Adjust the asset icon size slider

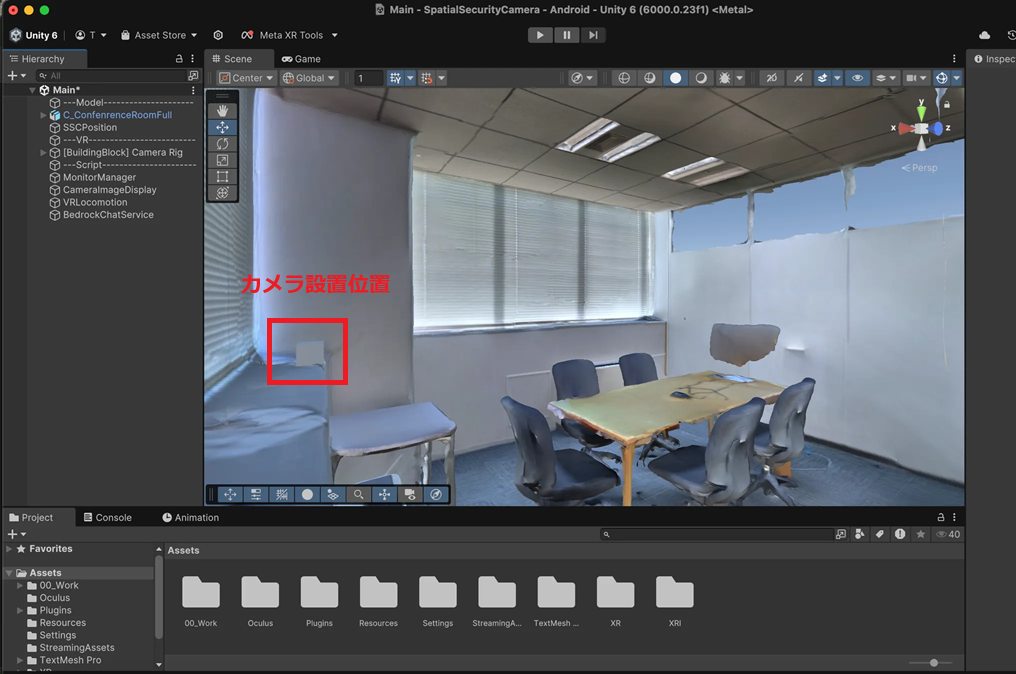coord(933,663)
